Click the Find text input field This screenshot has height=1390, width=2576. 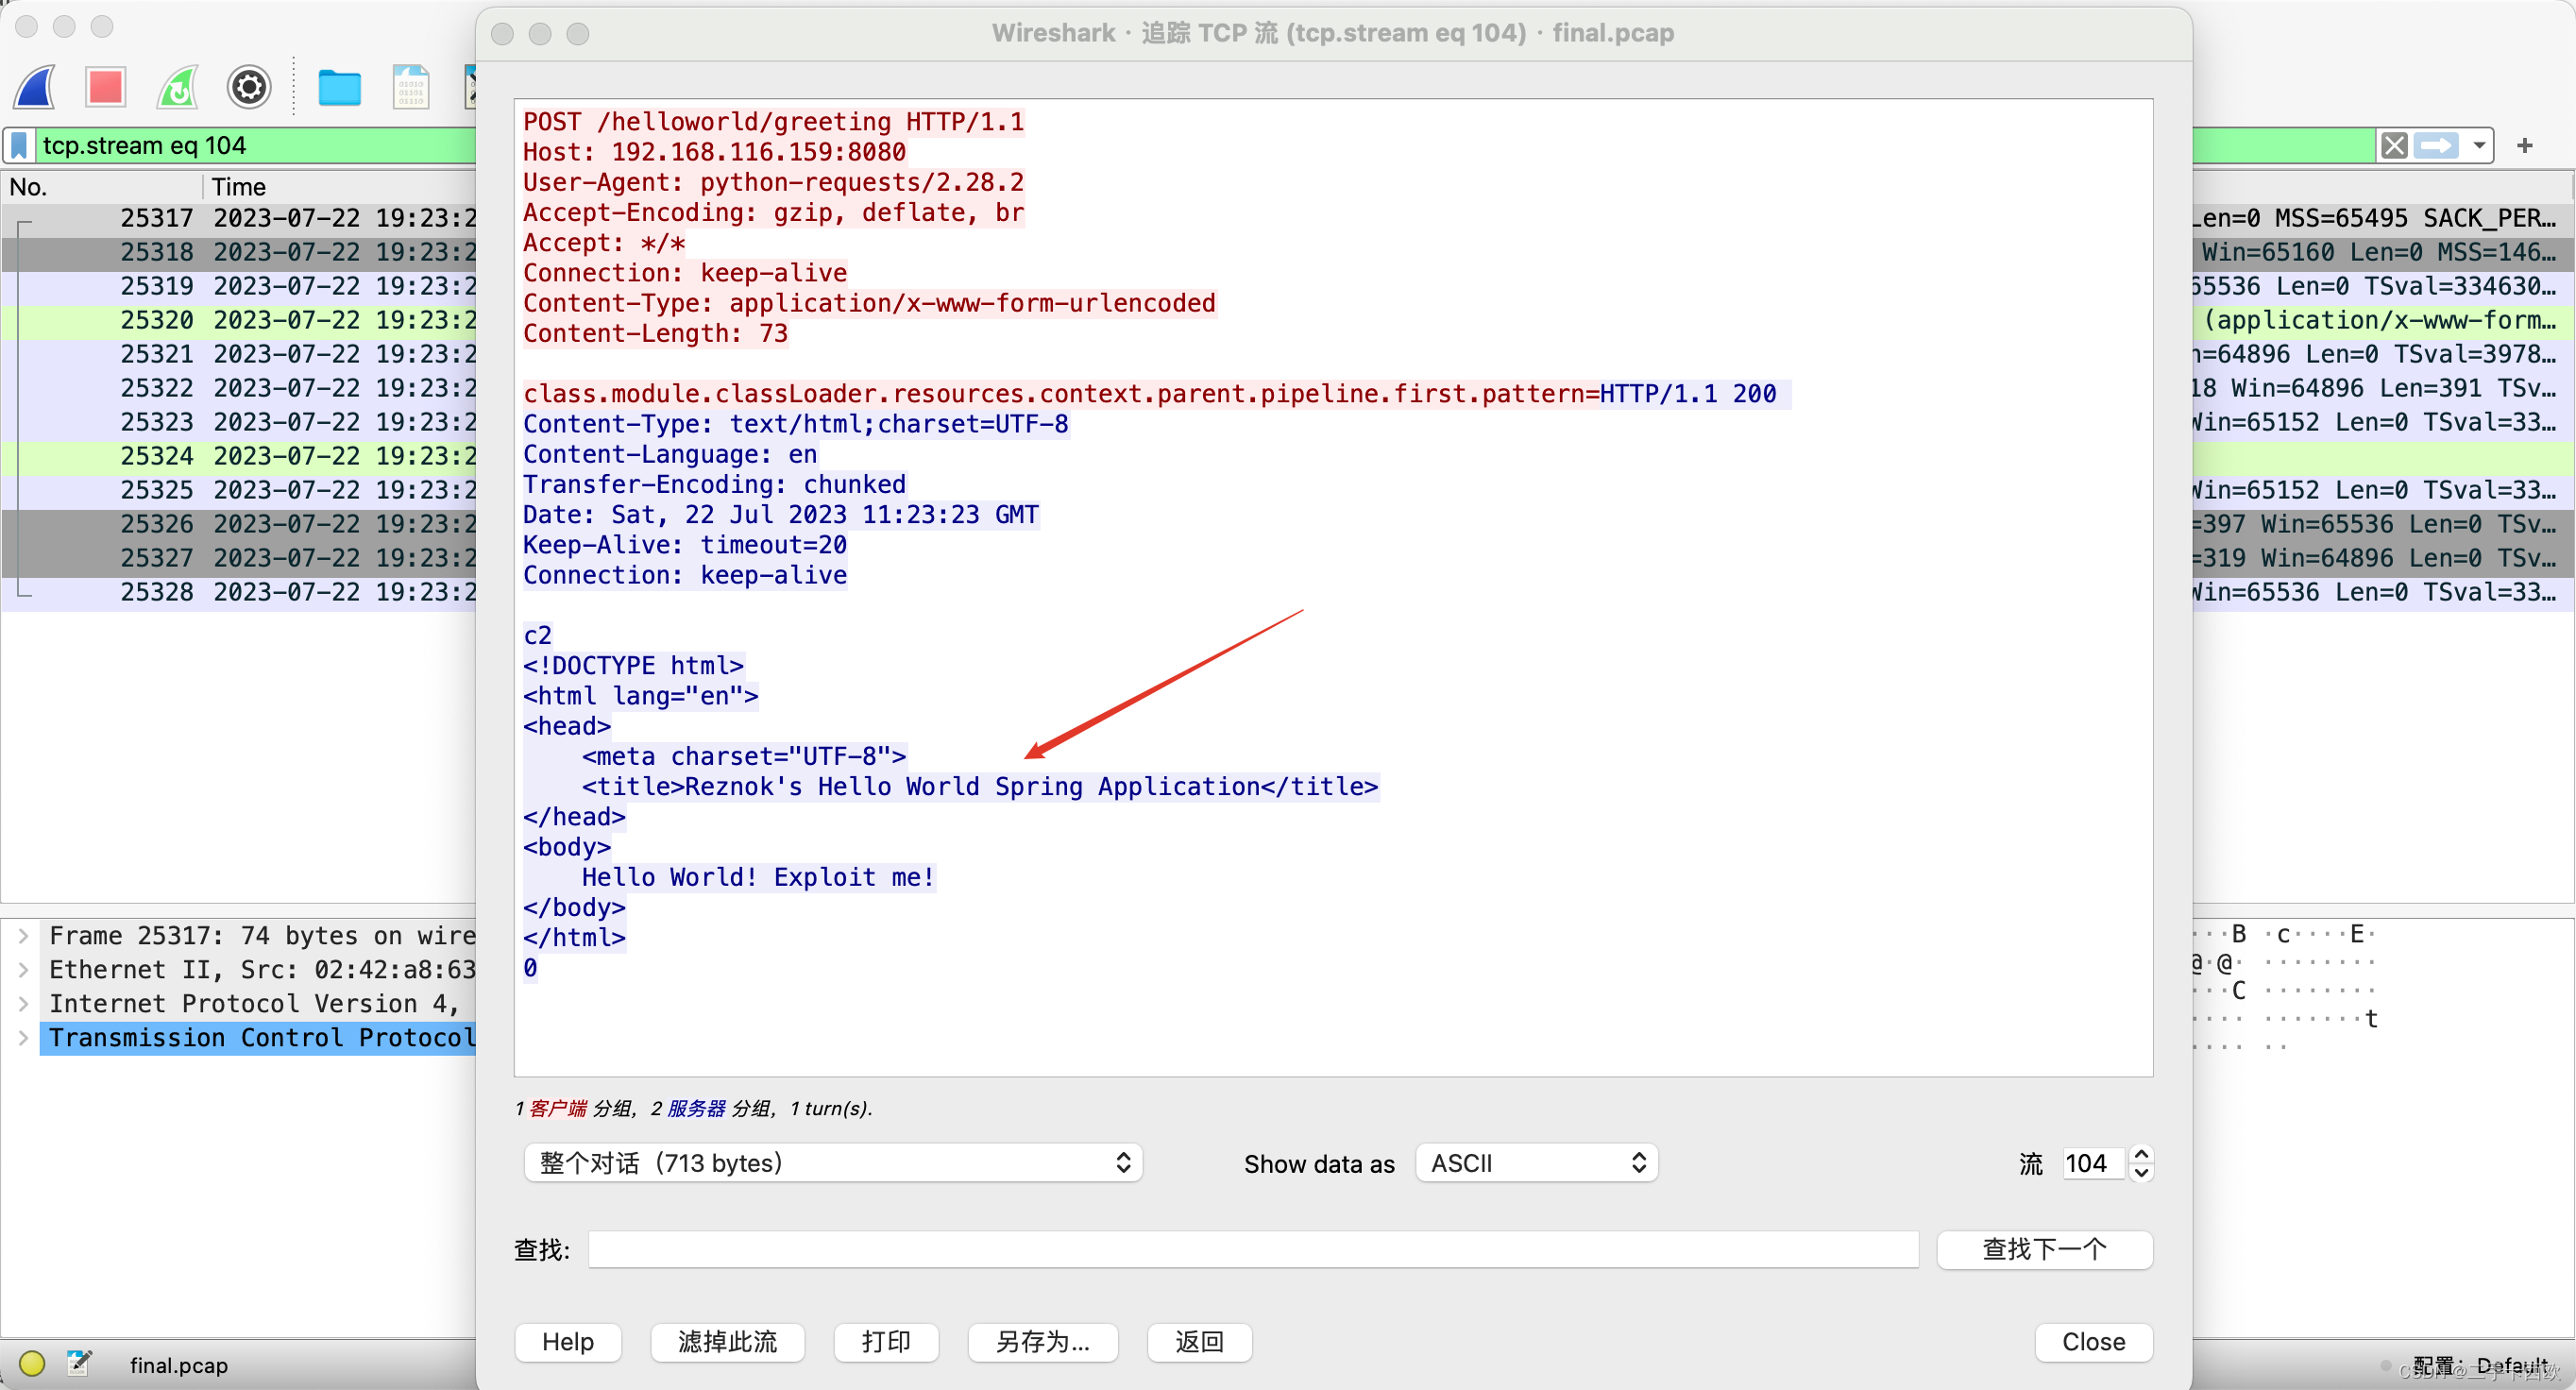point(1253,1249)
